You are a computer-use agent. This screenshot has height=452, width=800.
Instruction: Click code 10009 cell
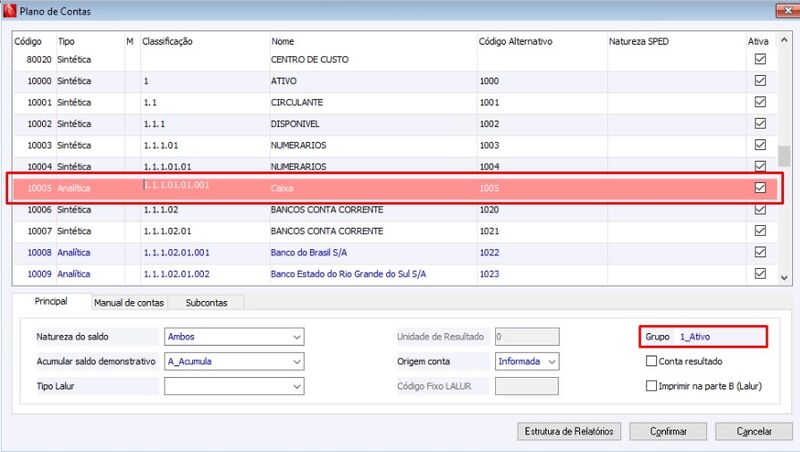tap(39, 274)
